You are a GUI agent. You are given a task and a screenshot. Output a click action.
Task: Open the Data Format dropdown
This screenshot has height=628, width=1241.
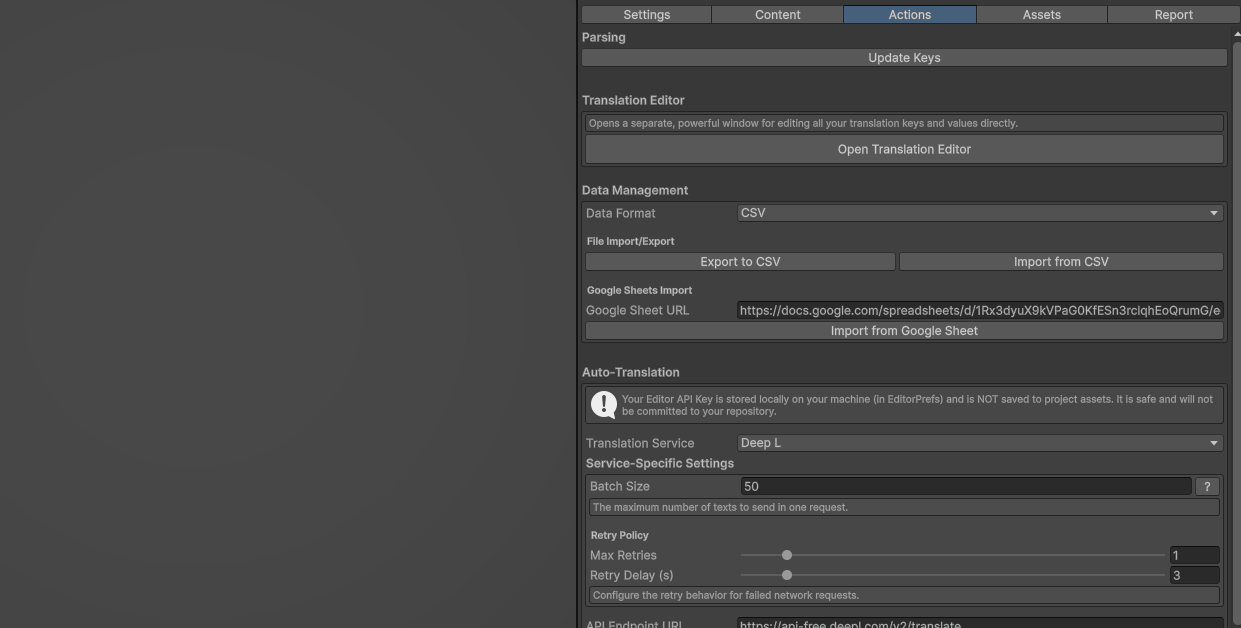(980, 212)
